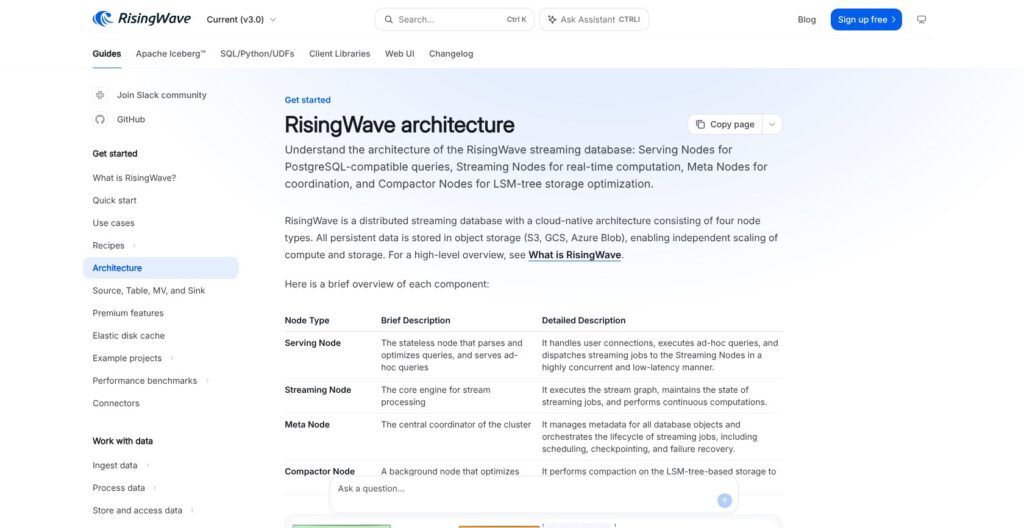Open the Changelog tab
The image size is (1024, 528).
(x=451, y=54)
